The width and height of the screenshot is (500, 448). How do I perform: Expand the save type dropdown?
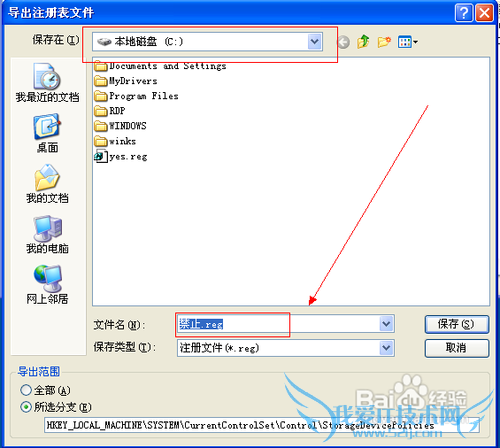[x=386, y=348]
